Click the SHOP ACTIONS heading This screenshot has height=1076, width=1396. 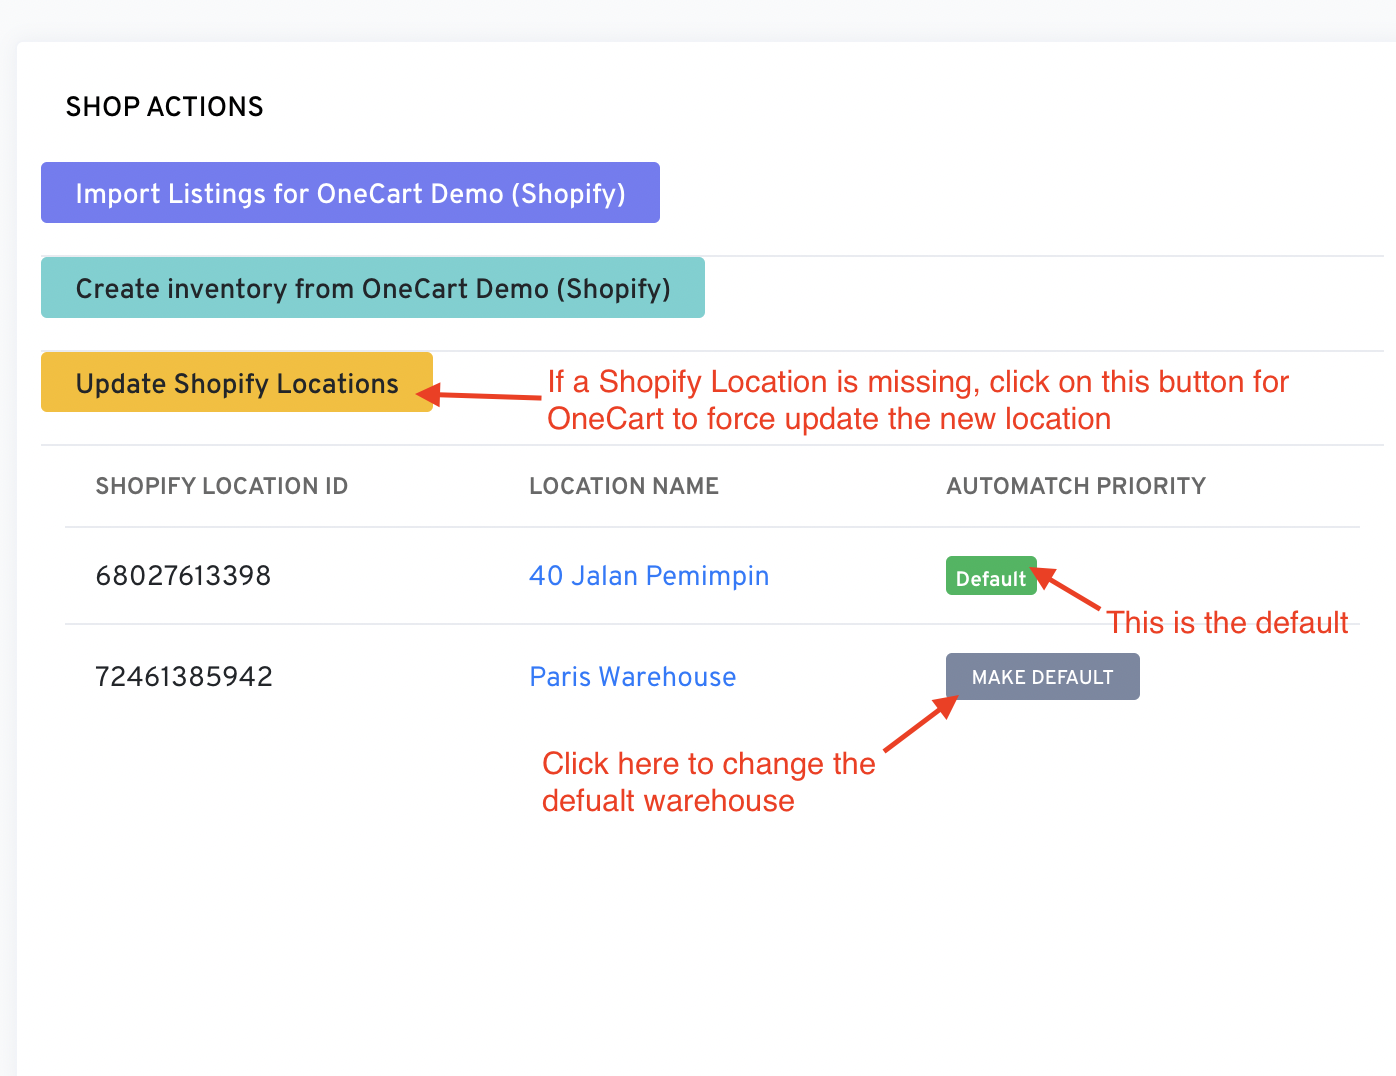pyautogui.click(x=164, y=107)
